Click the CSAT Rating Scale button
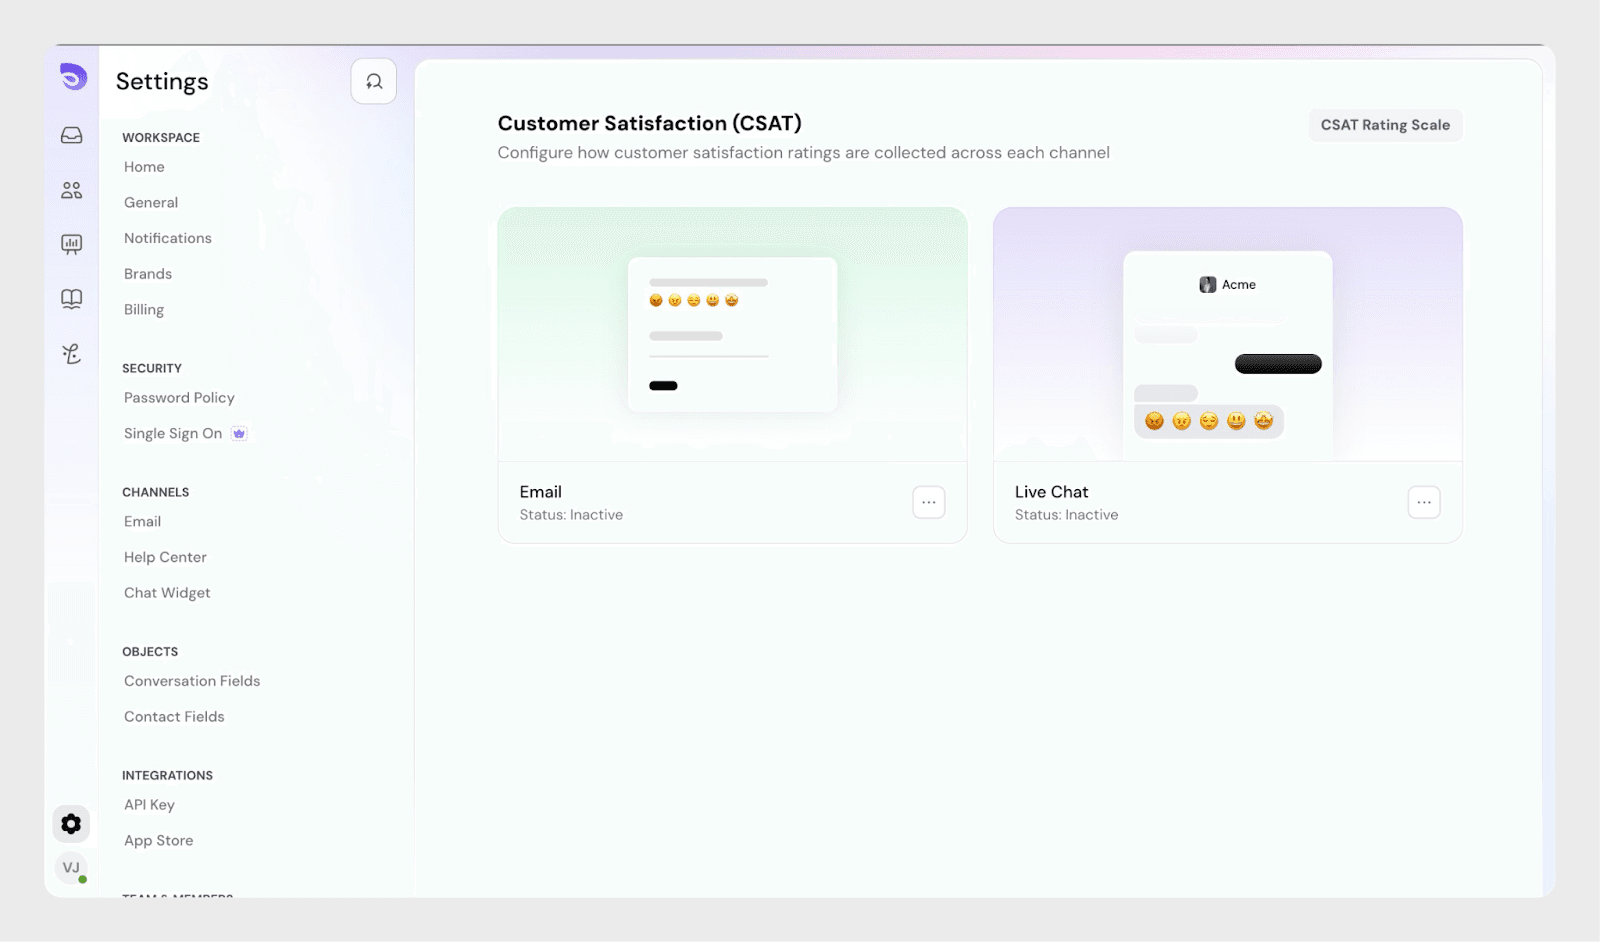Image resolution: width=1600 pixels, height=942 pixels. [x=1385, y=125]
